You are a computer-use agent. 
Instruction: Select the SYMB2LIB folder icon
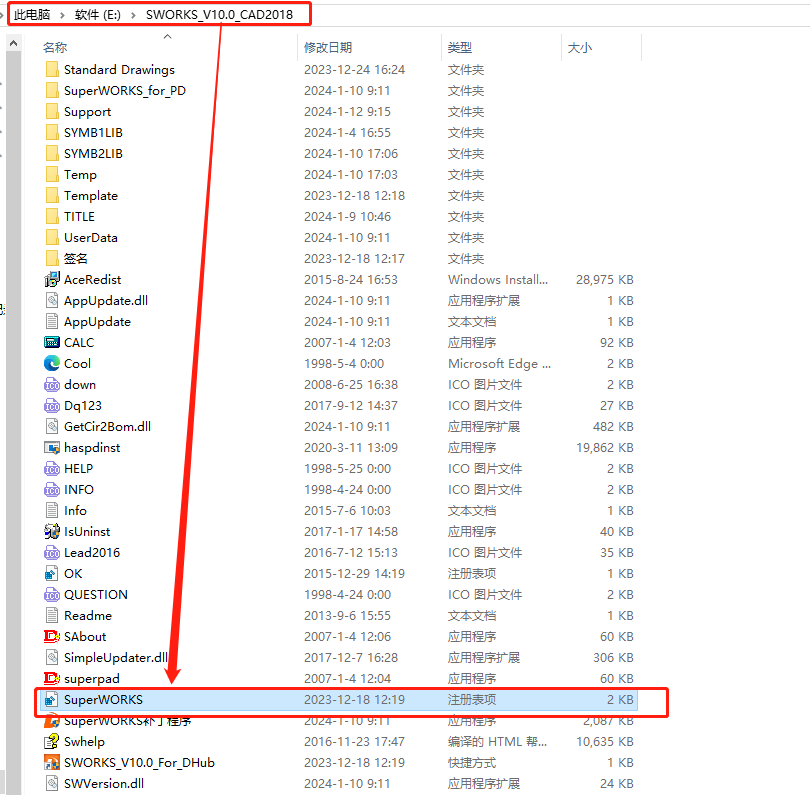52,153
